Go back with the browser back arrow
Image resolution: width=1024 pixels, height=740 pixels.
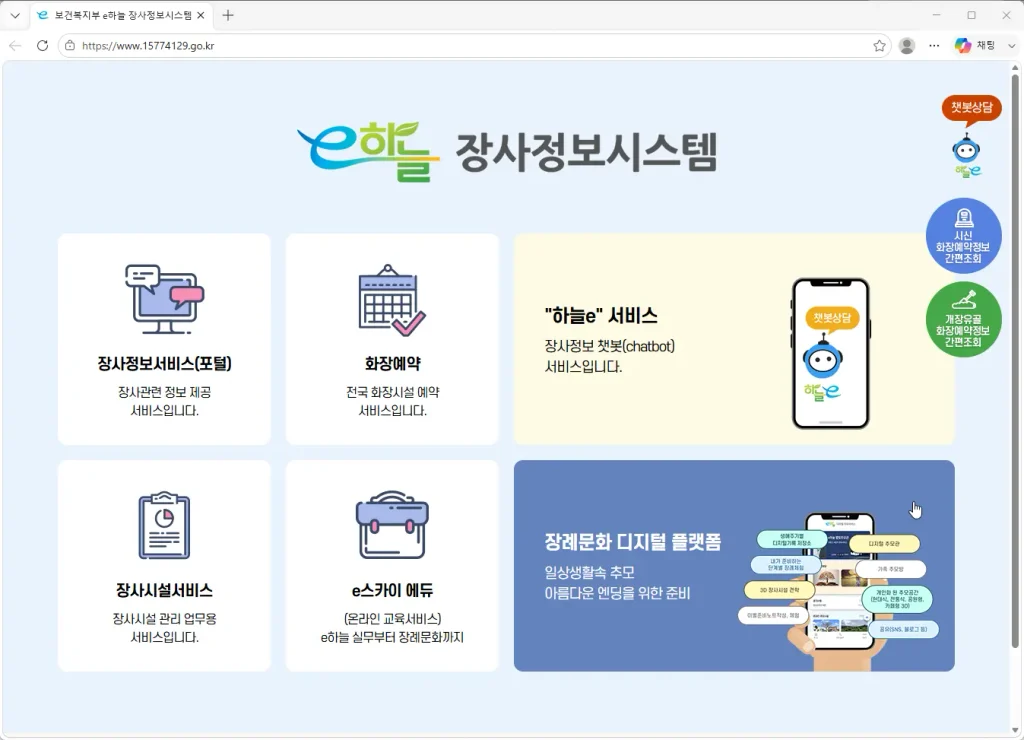15,46
